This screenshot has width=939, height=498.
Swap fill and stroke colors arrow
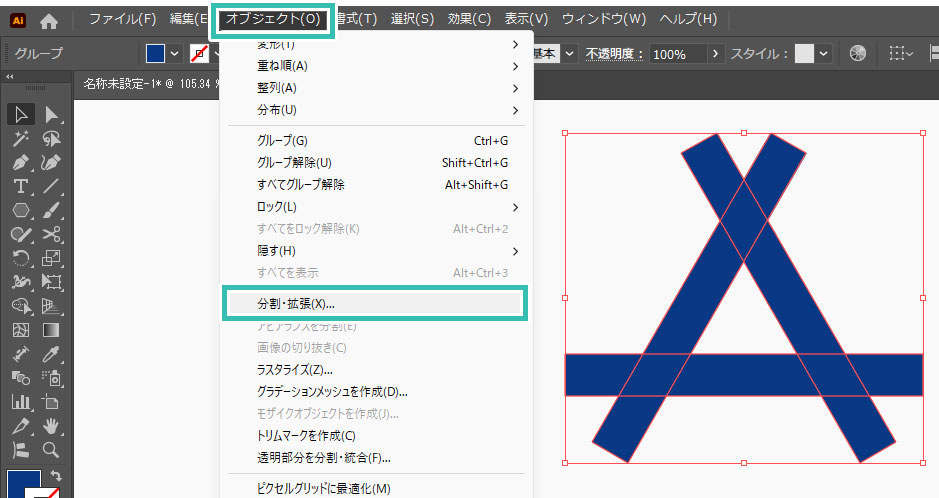pos(55,476)
